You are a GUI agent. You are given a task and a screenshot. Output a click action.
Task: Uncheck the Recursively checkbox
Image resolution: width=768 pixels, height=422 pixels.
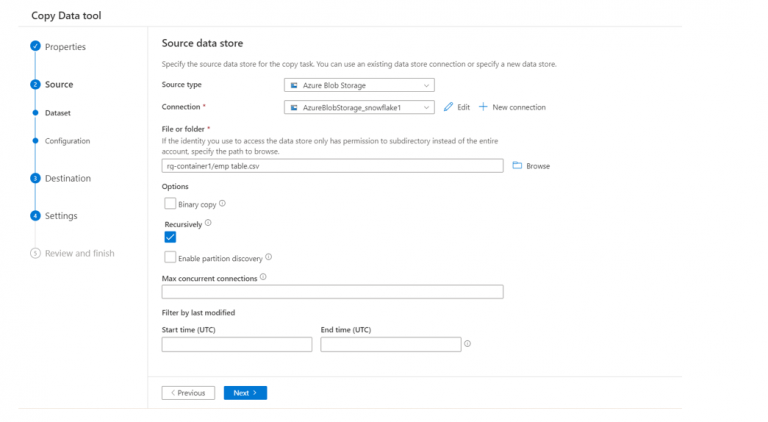[x=170, y=237]
